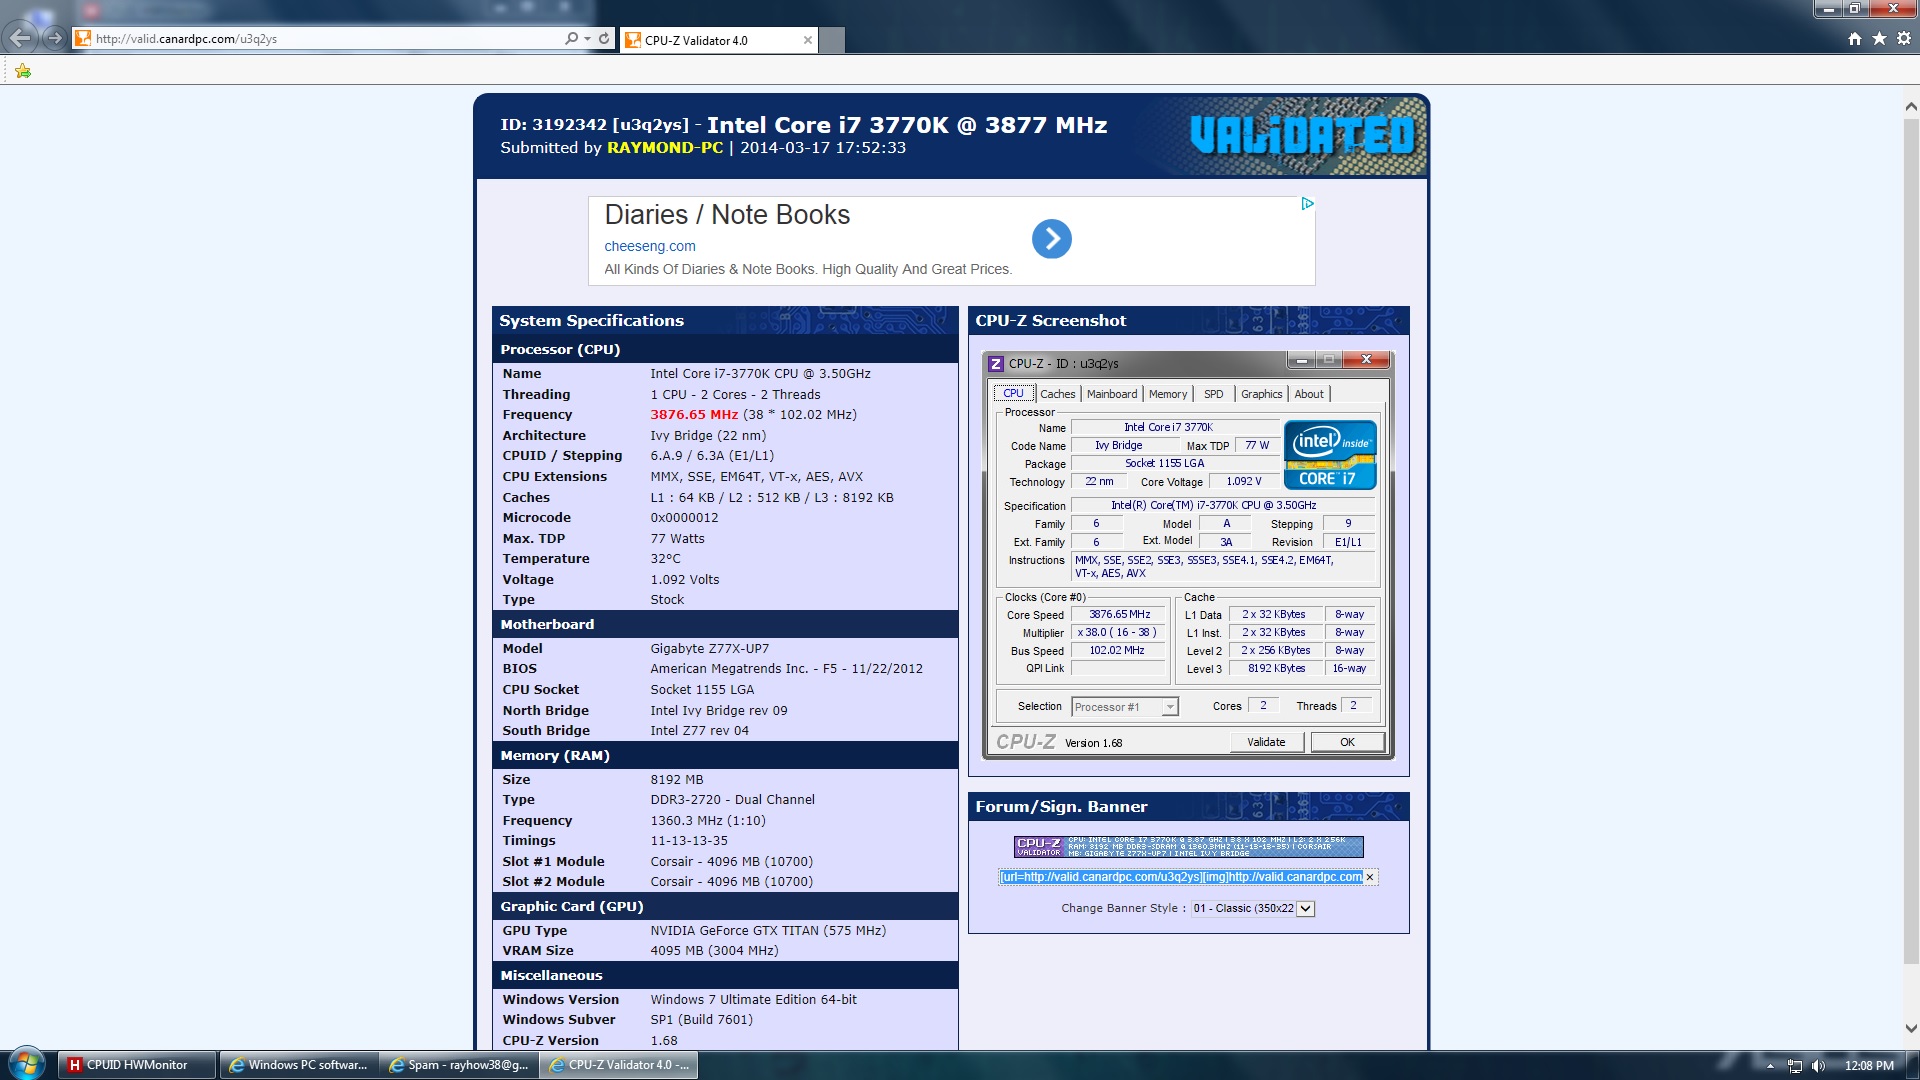Image resolution: width=1920 pixels, height=1080 pixels.
Task: Click the Mainboard tab in CPU-Z screenshot
Action: 1112,394
